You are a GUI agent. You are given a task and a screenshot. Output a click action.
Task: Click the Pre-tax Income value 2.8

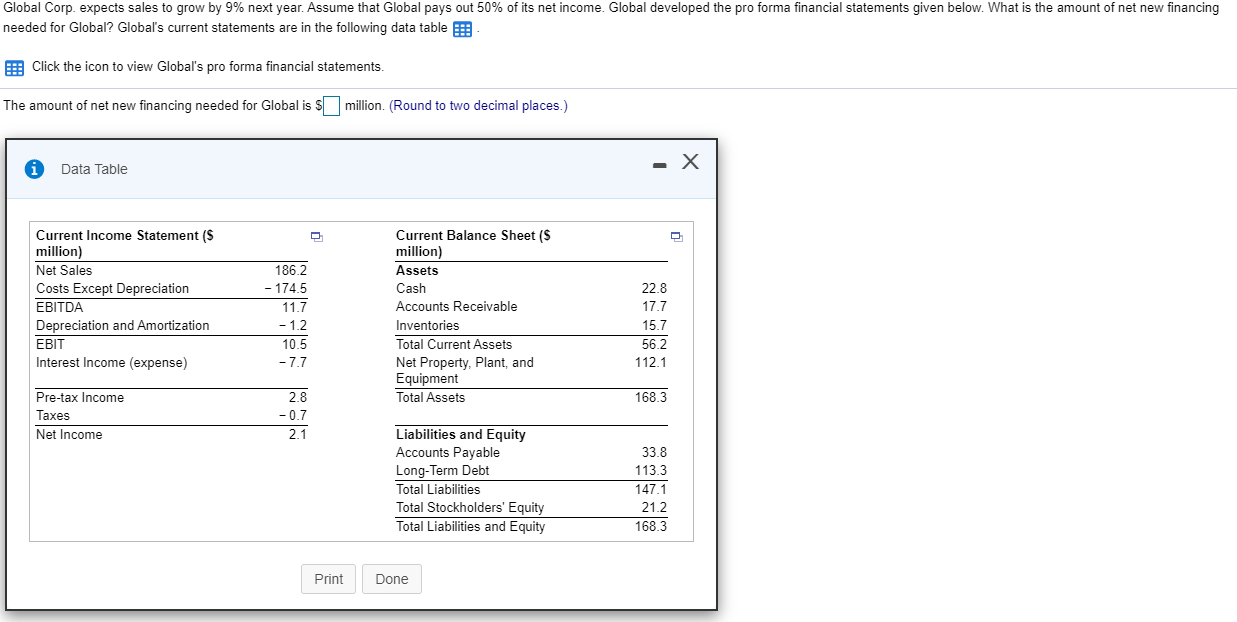[298, 398]
